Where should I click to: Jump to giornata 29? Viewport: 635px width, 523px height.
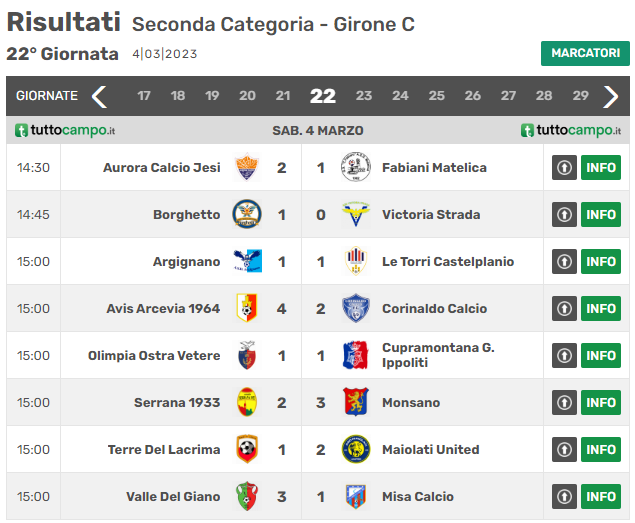click(580, 96)
